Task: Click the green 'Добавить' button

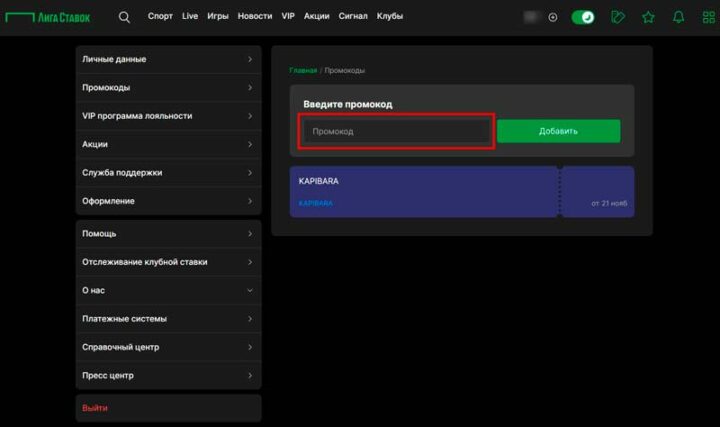Action: pyautogui.click(x=558, y=131)
